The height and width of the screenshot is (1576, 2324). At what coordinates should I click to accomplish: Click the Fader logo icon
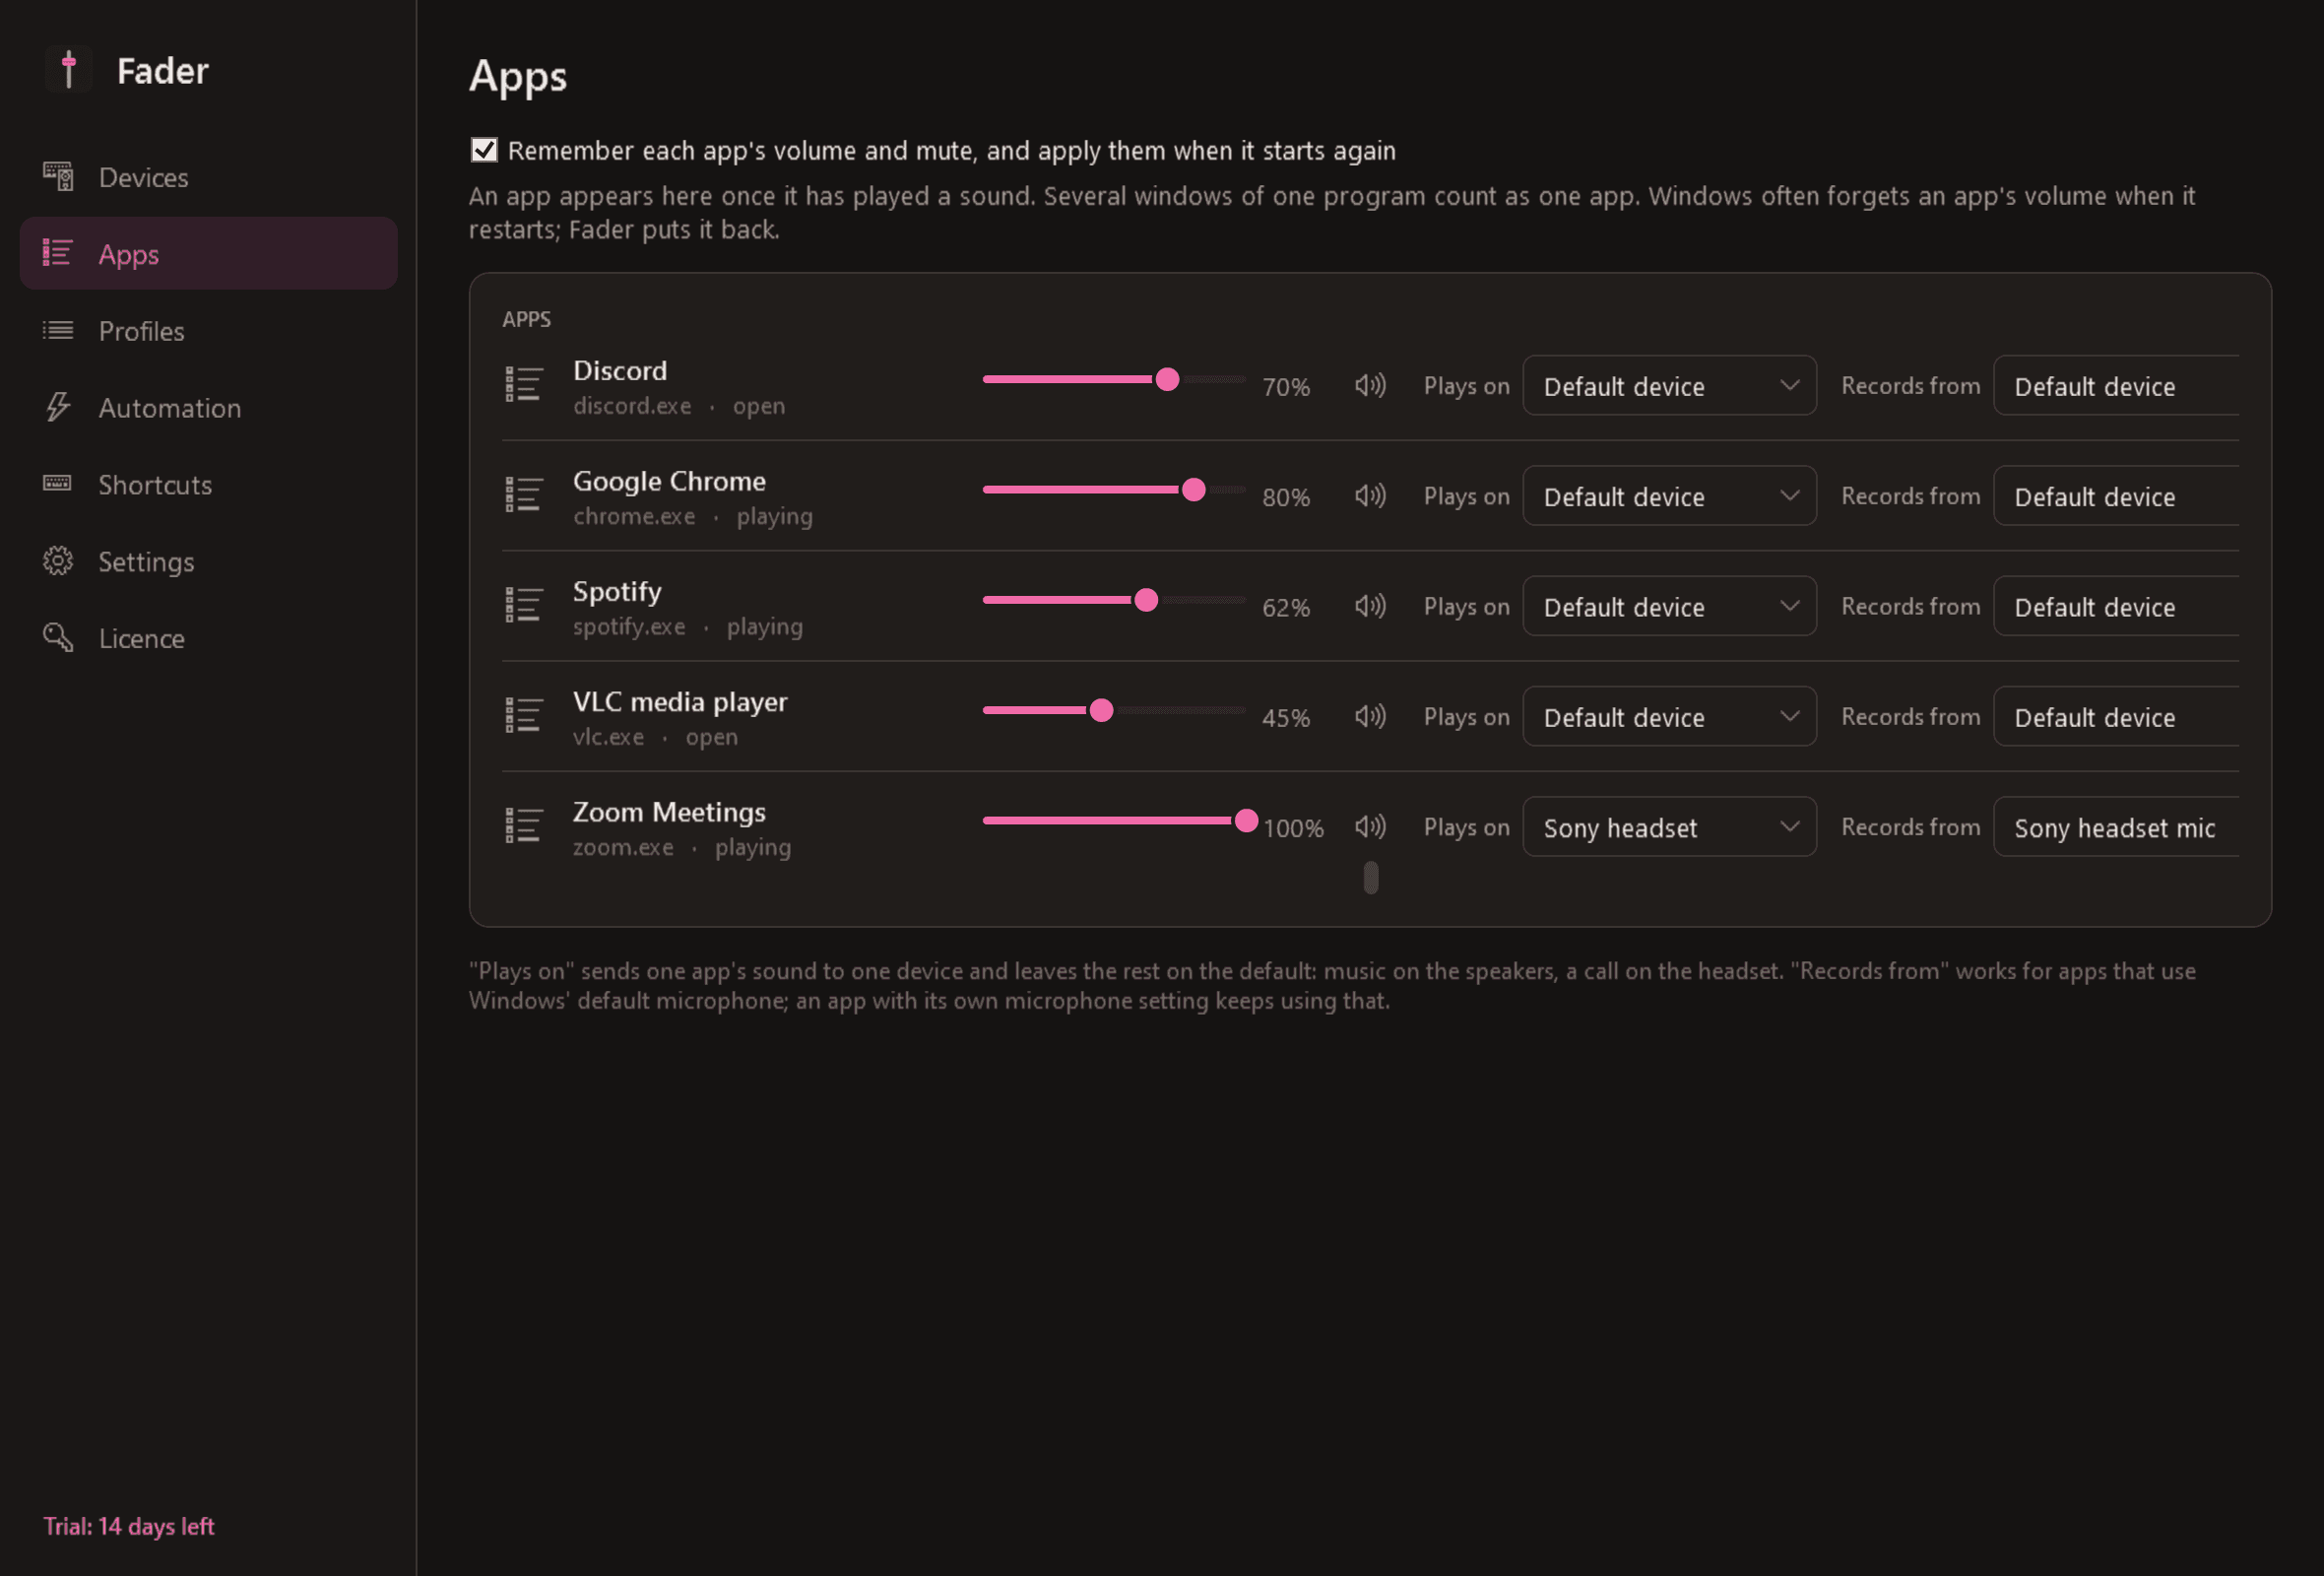pos(69,70)
